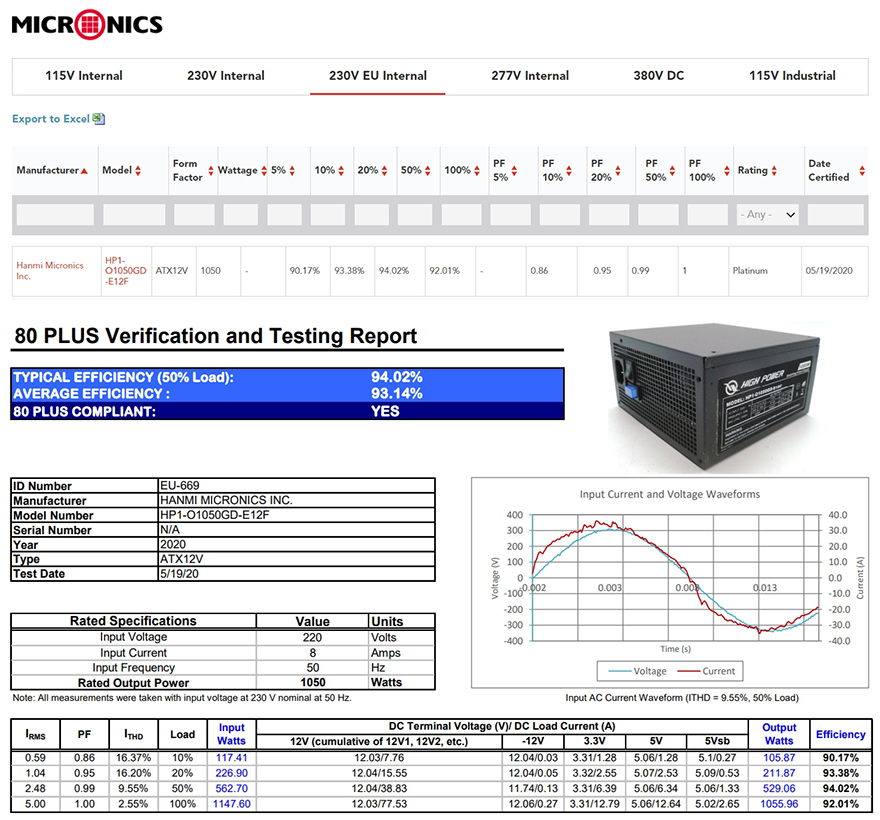The width and height of the screenshot is (880, 820).
Task: Click the 12.04/38.83 12V terminal value
Action: [x=379, y=789]
